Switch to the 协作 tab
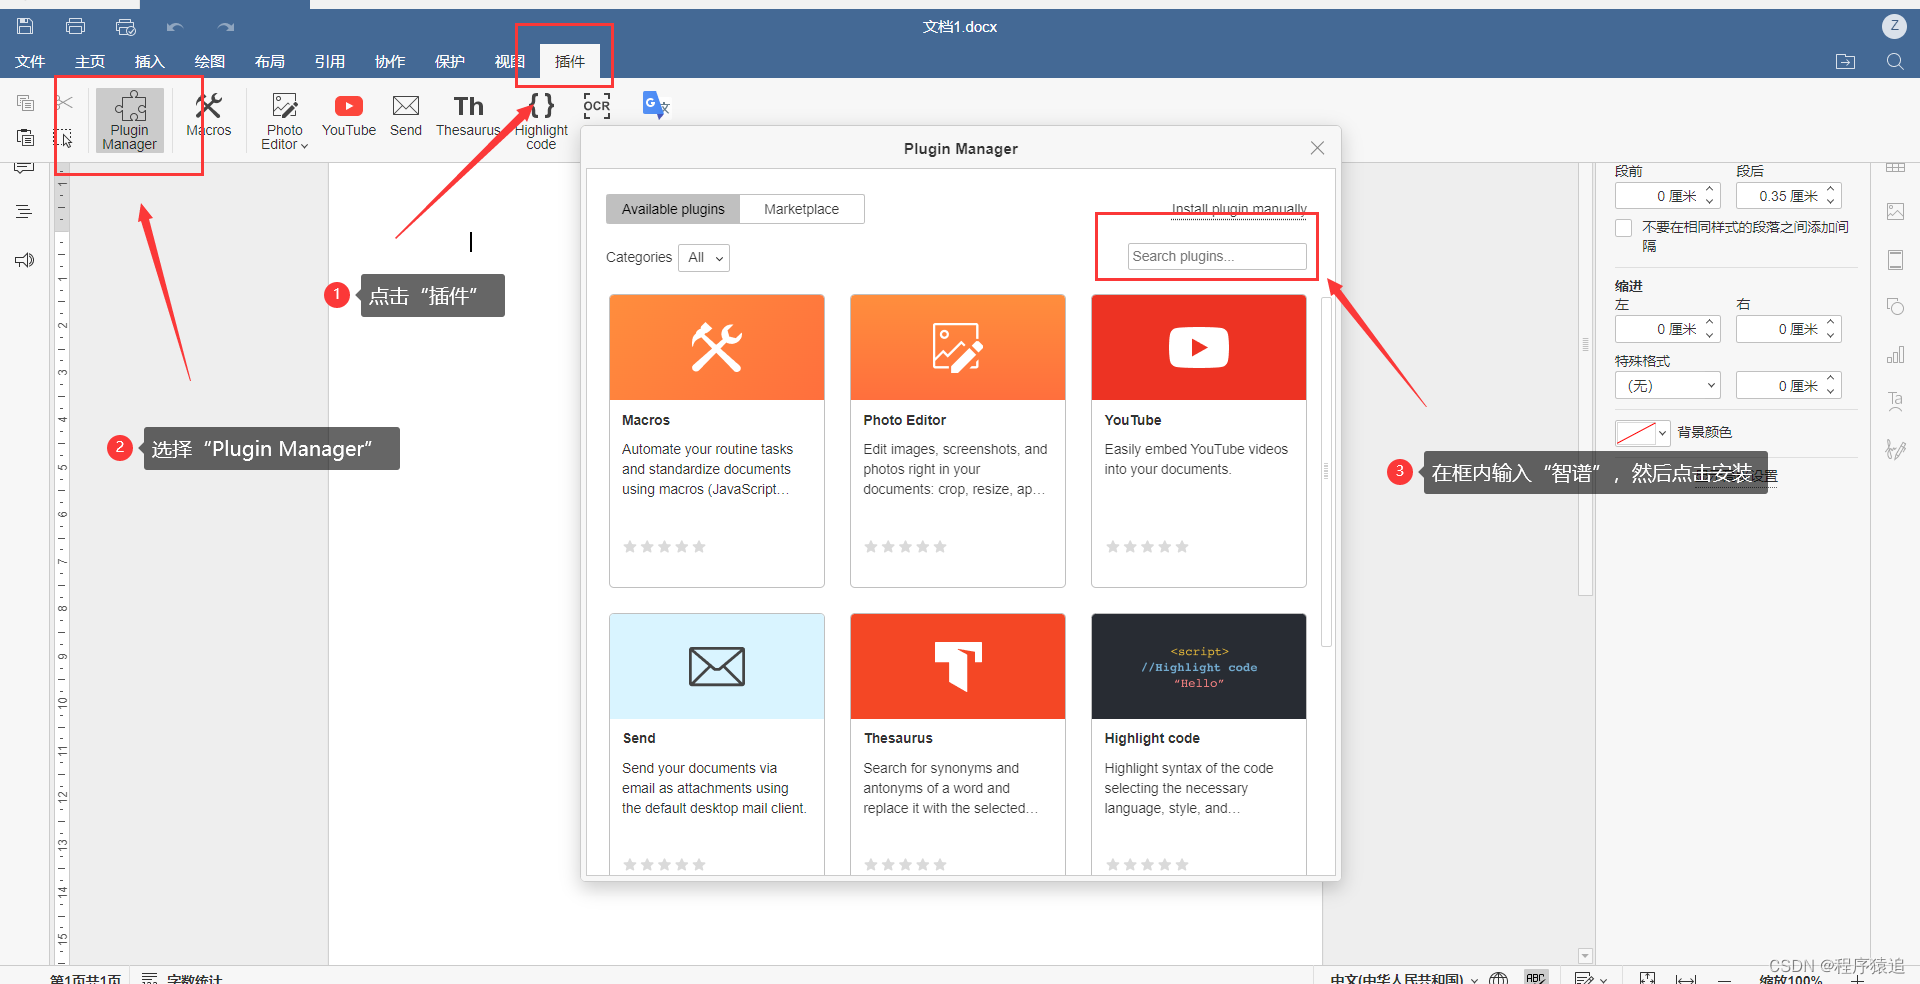Image resolution: width=1920 pixels, height=984 pixels. (390, 62)
